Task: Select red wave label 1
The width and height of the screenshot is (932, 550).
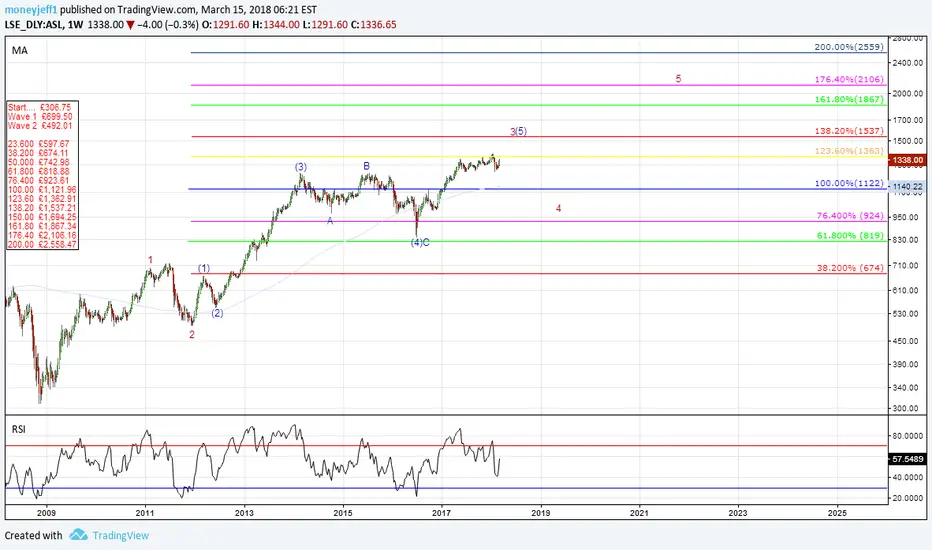Action: click(x=150, y=260)
